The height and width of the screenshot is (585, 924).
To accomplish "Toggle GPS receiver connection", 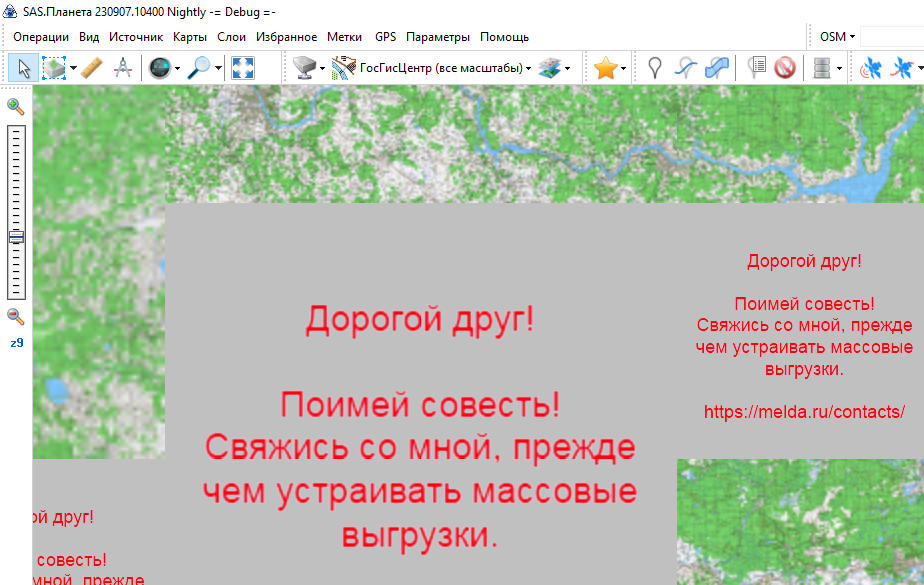I will tap(872, 68).
